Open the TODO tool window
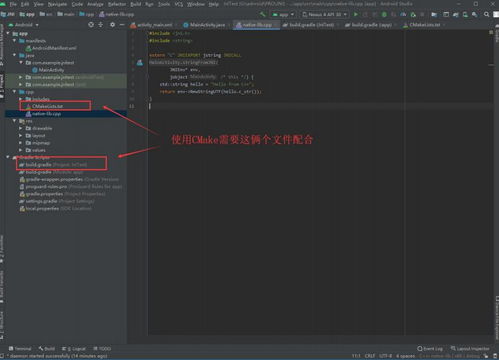 coord(102,348)
